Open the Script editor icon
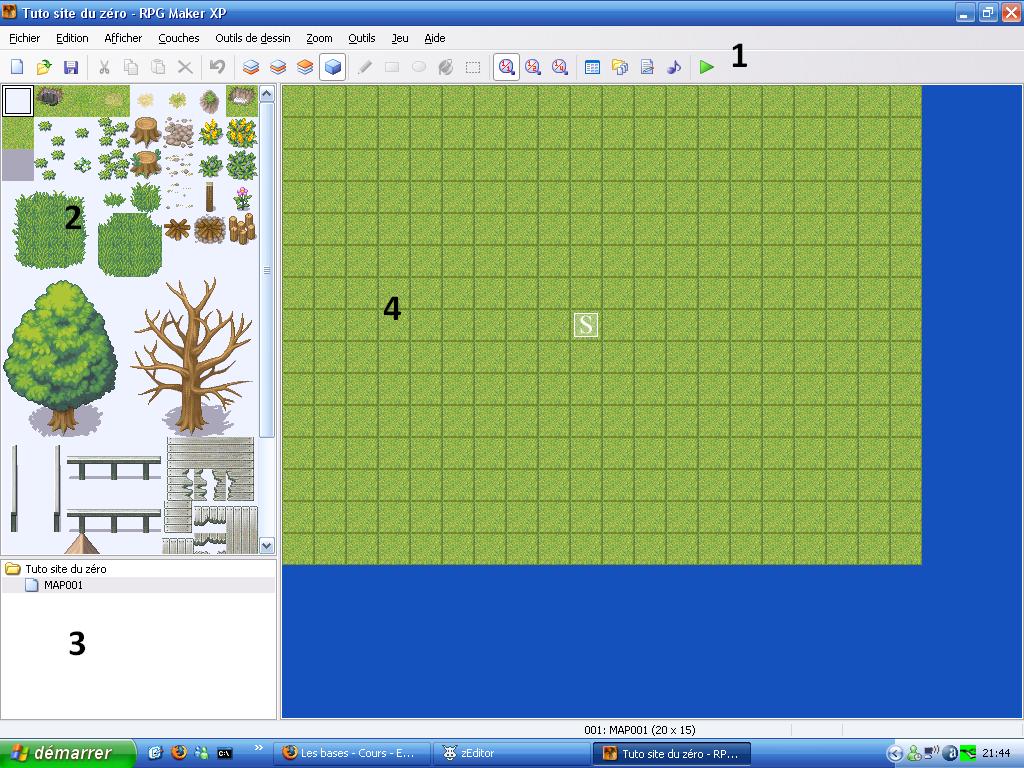The image size is (1024, 768). pyautogui.click(x=647, y=67)
